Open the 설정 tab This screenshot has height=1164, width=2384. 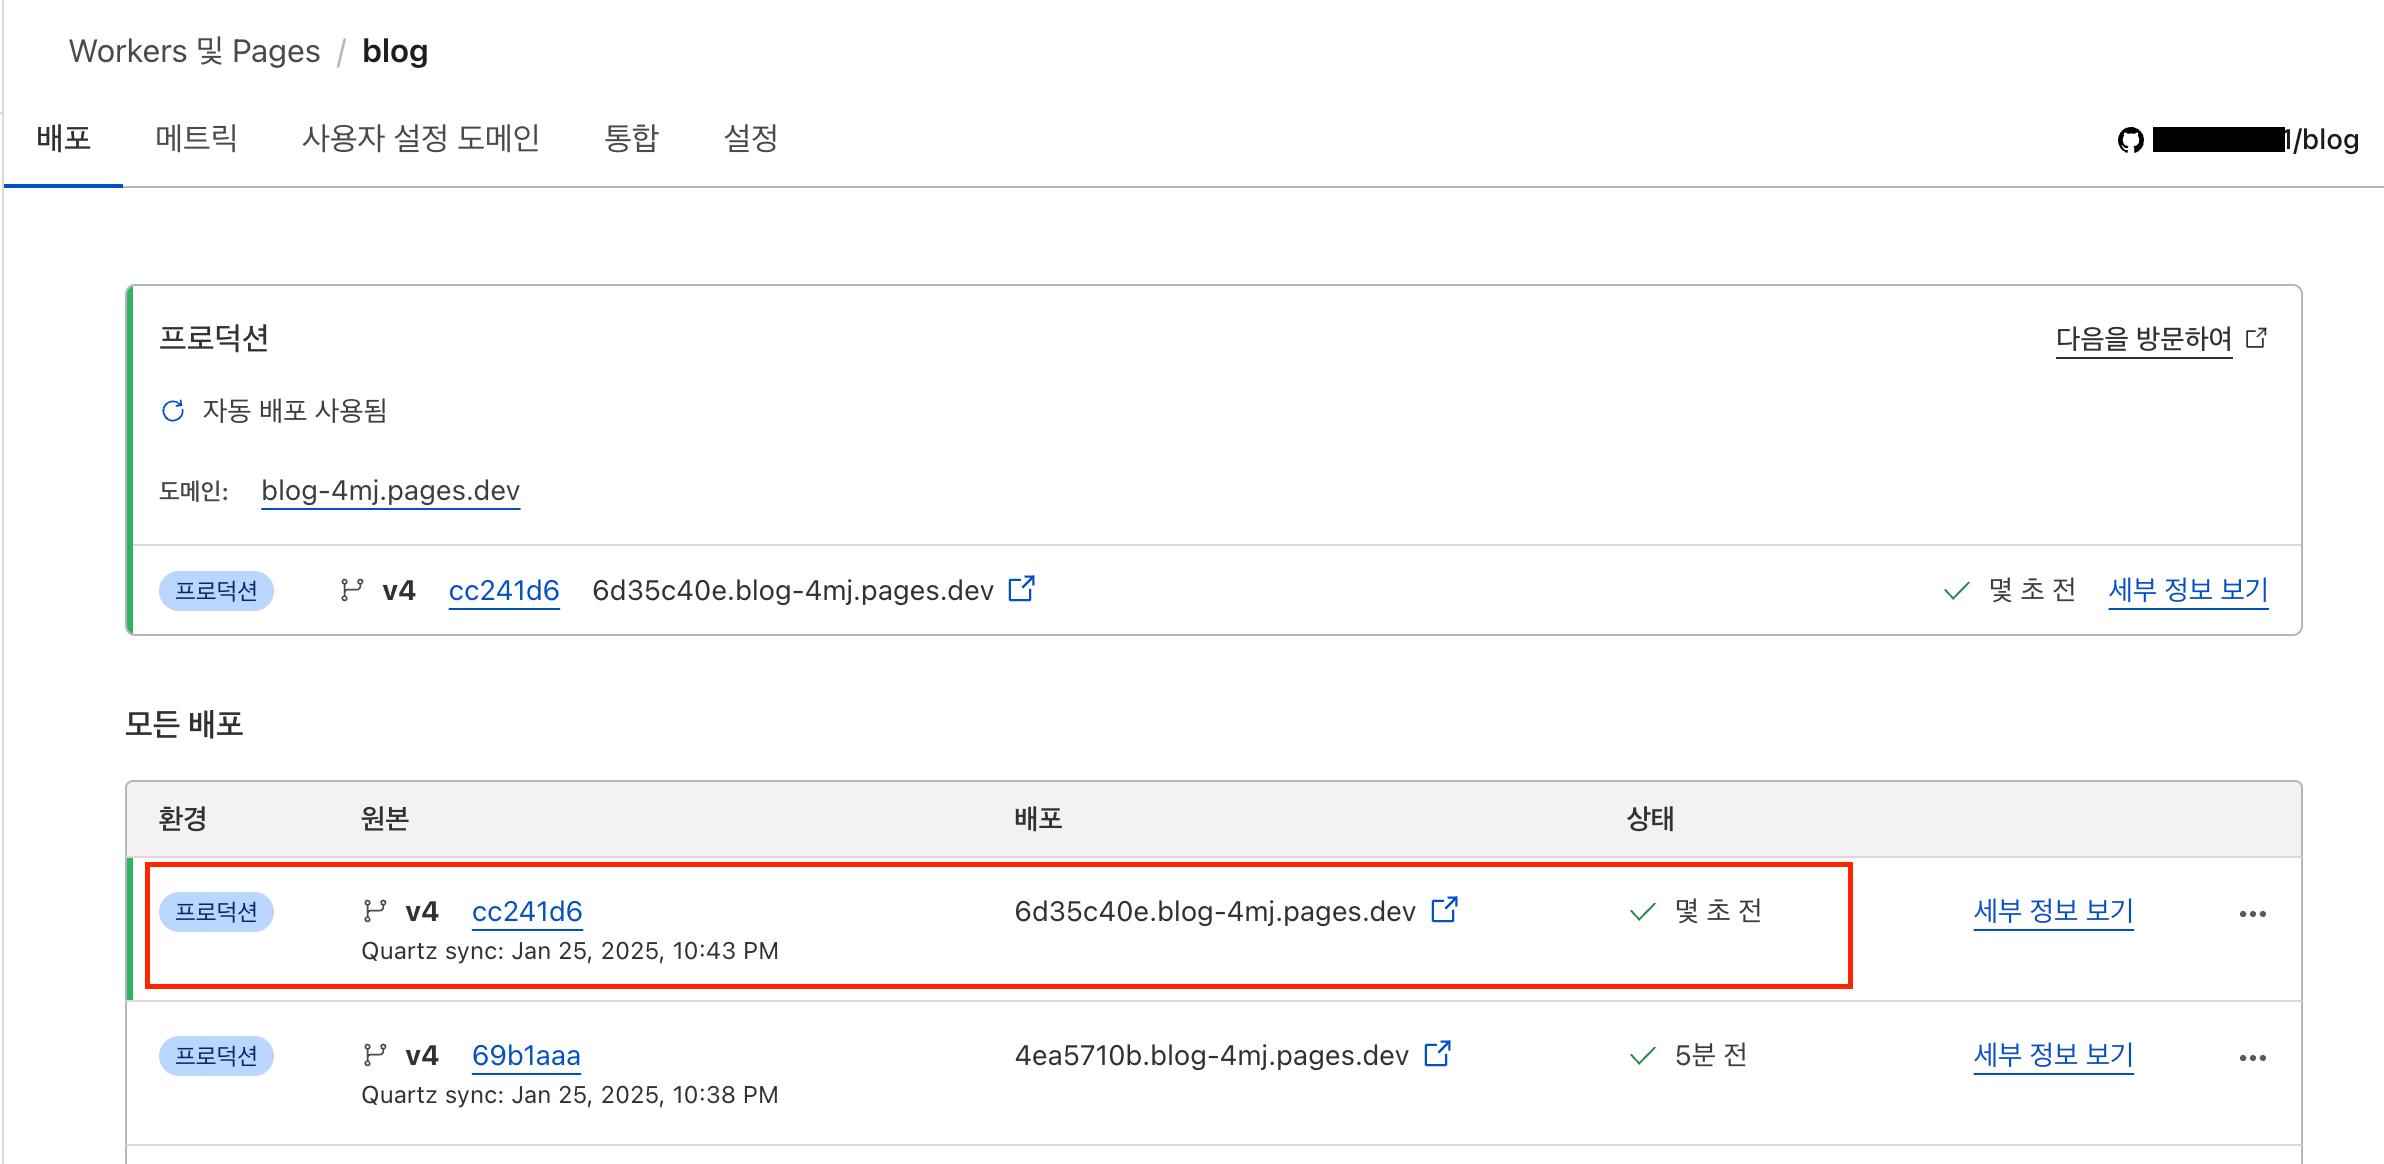pos(750,138)
